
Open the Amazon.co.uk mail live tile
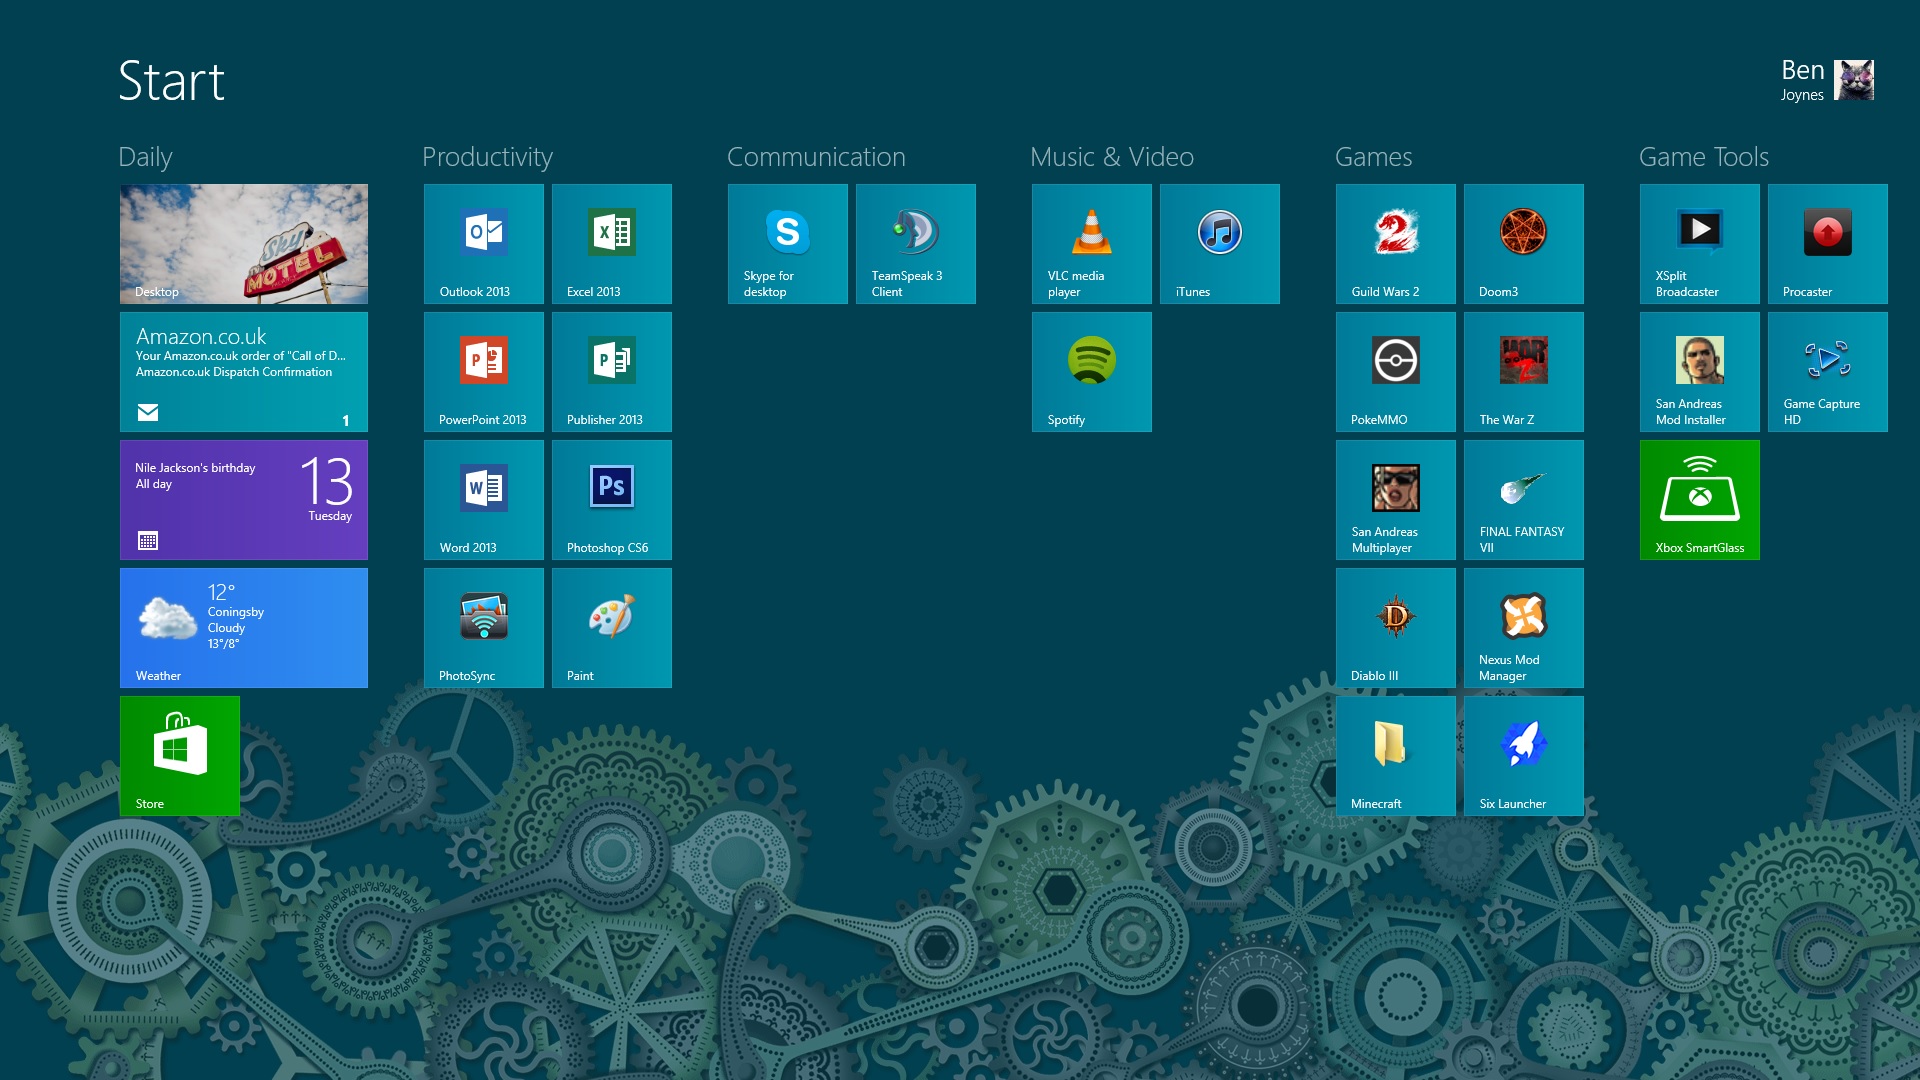coord(243,371)
